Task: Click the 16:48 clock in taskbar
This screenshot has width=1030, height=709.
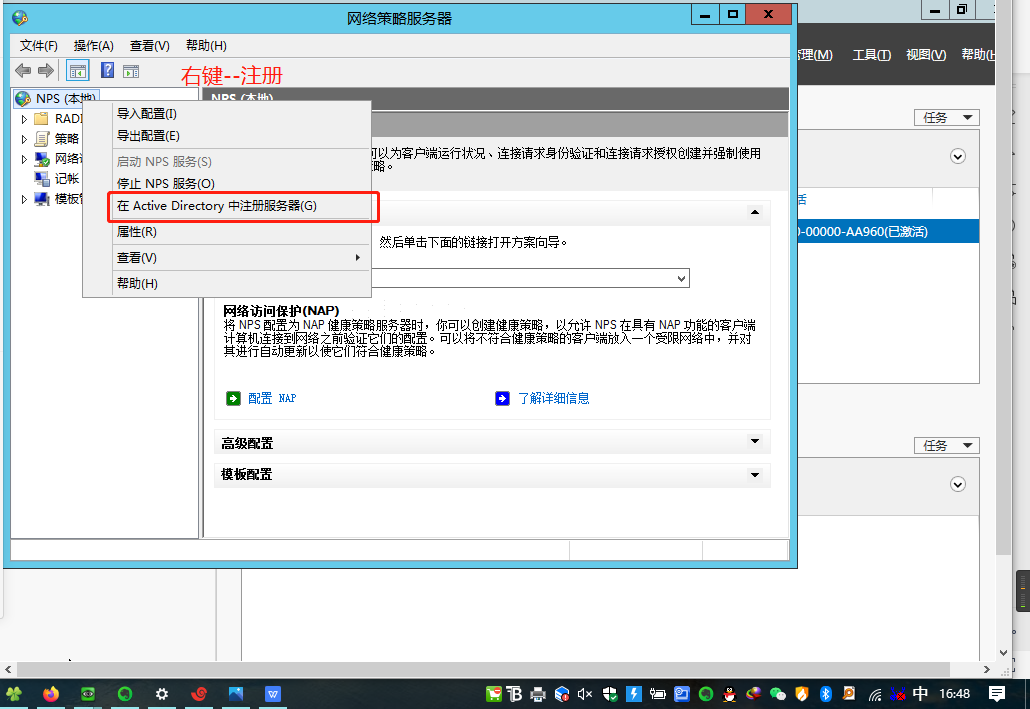Action: click(954, 694)
